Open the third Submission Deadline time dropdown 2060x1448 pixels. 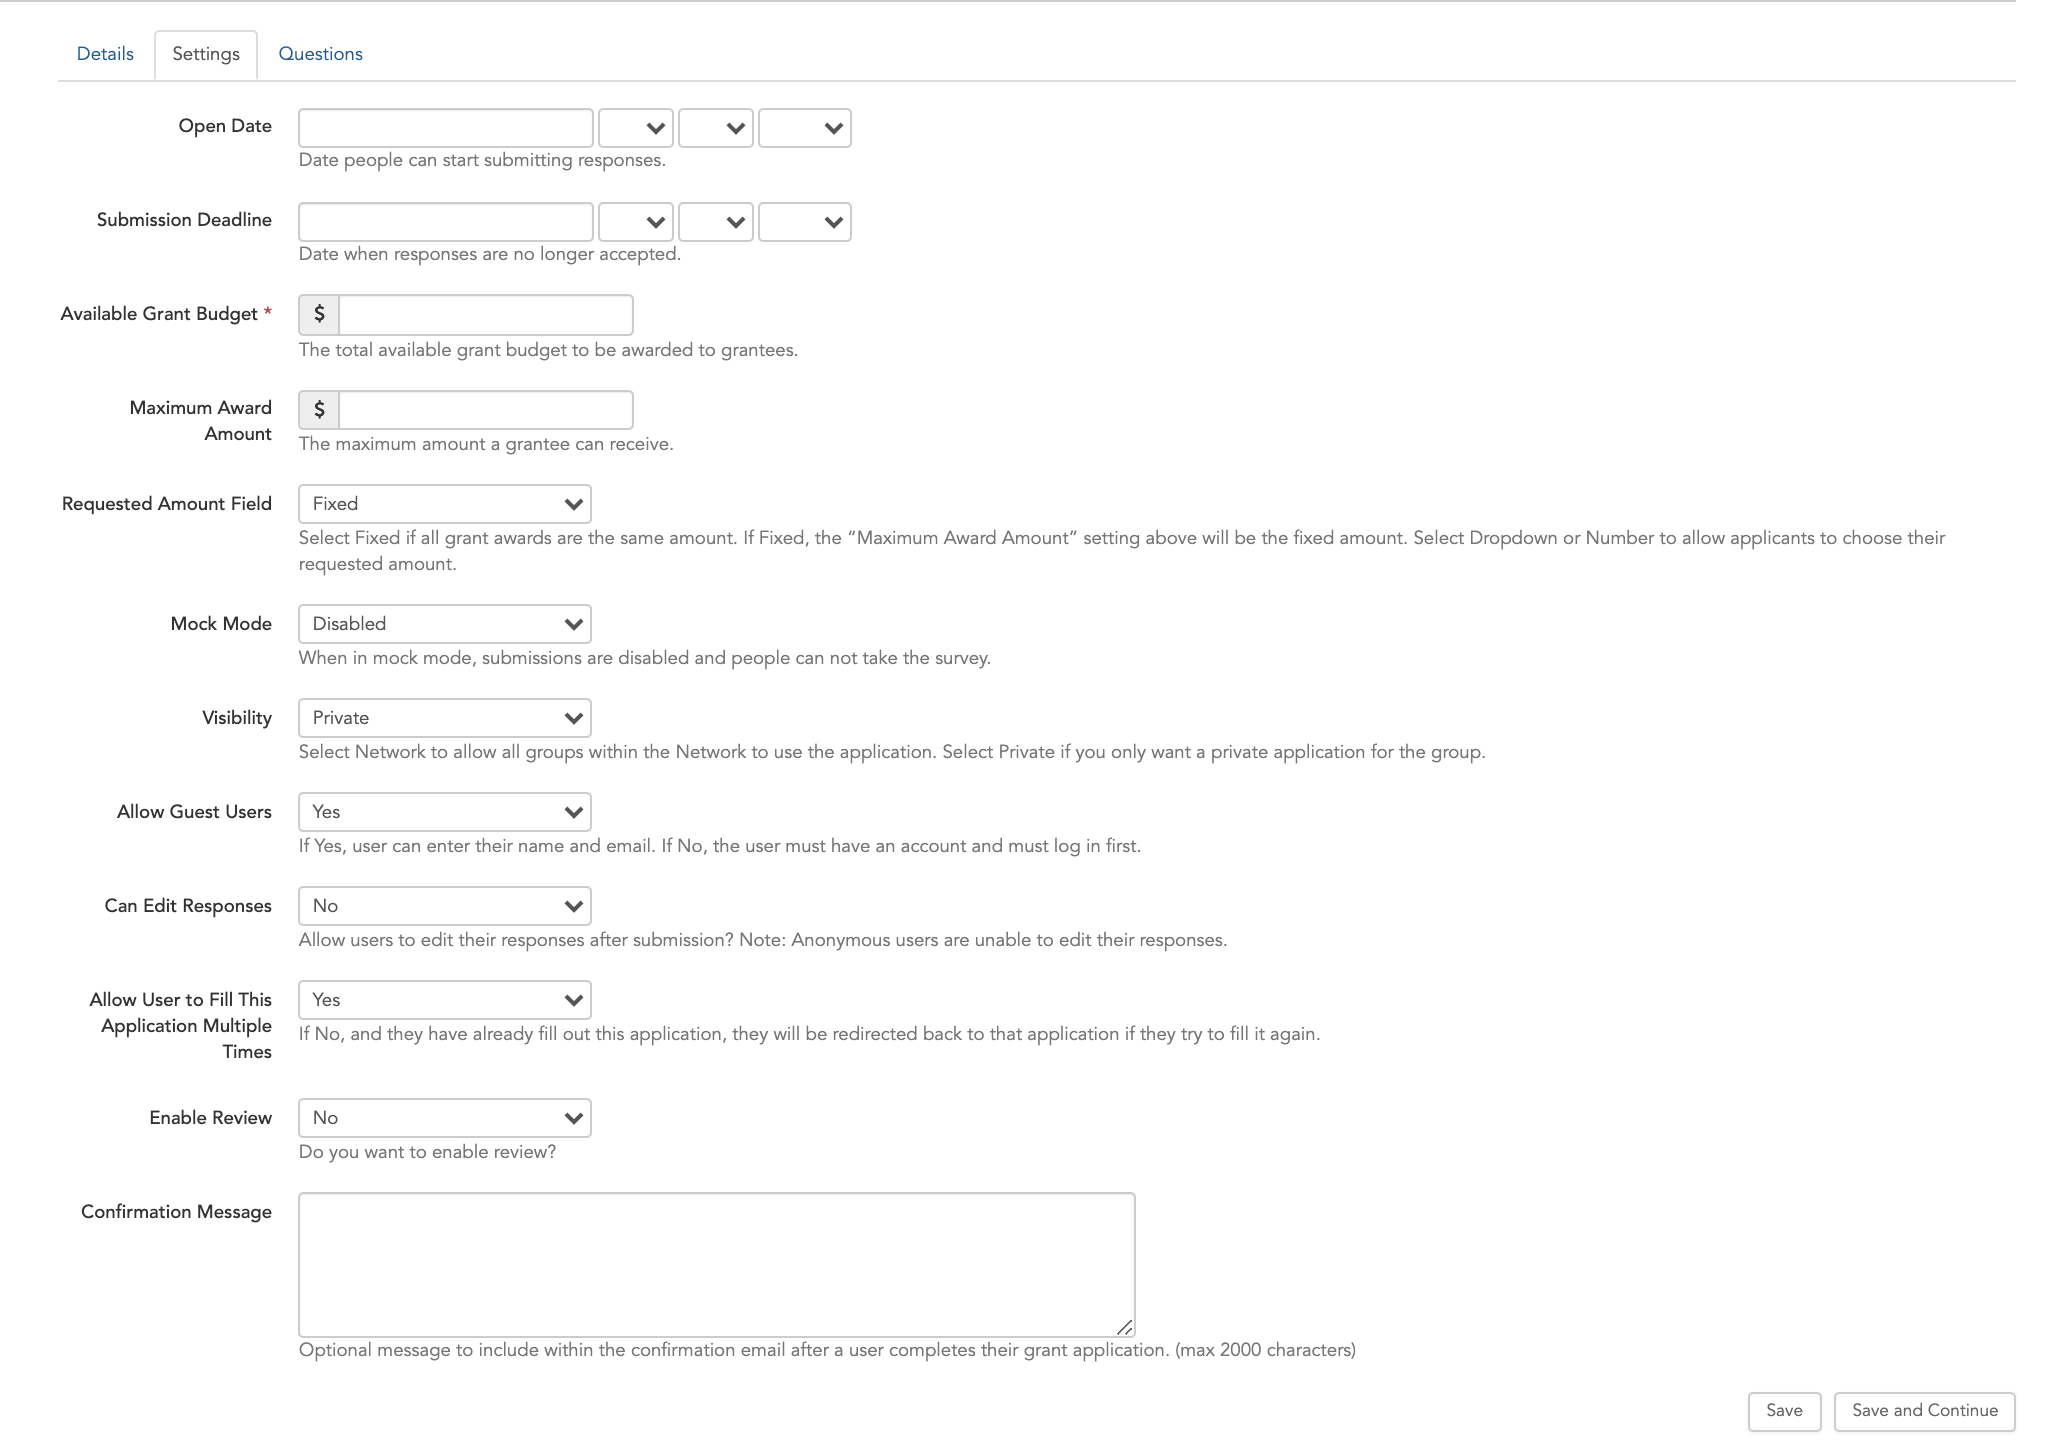[805, 222]
